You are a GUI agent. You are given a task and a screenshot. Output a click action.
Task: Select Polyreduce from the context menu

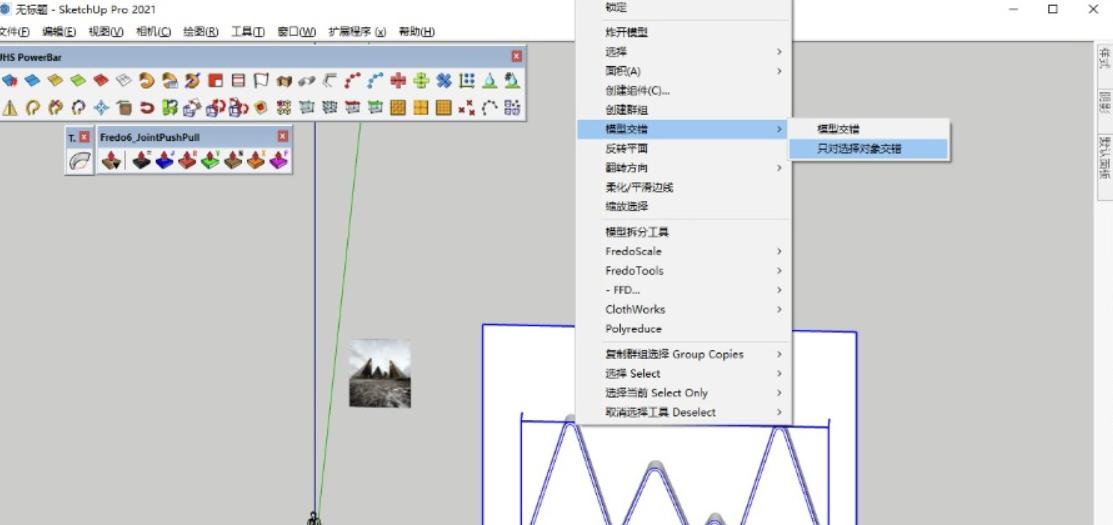point(633,328)
